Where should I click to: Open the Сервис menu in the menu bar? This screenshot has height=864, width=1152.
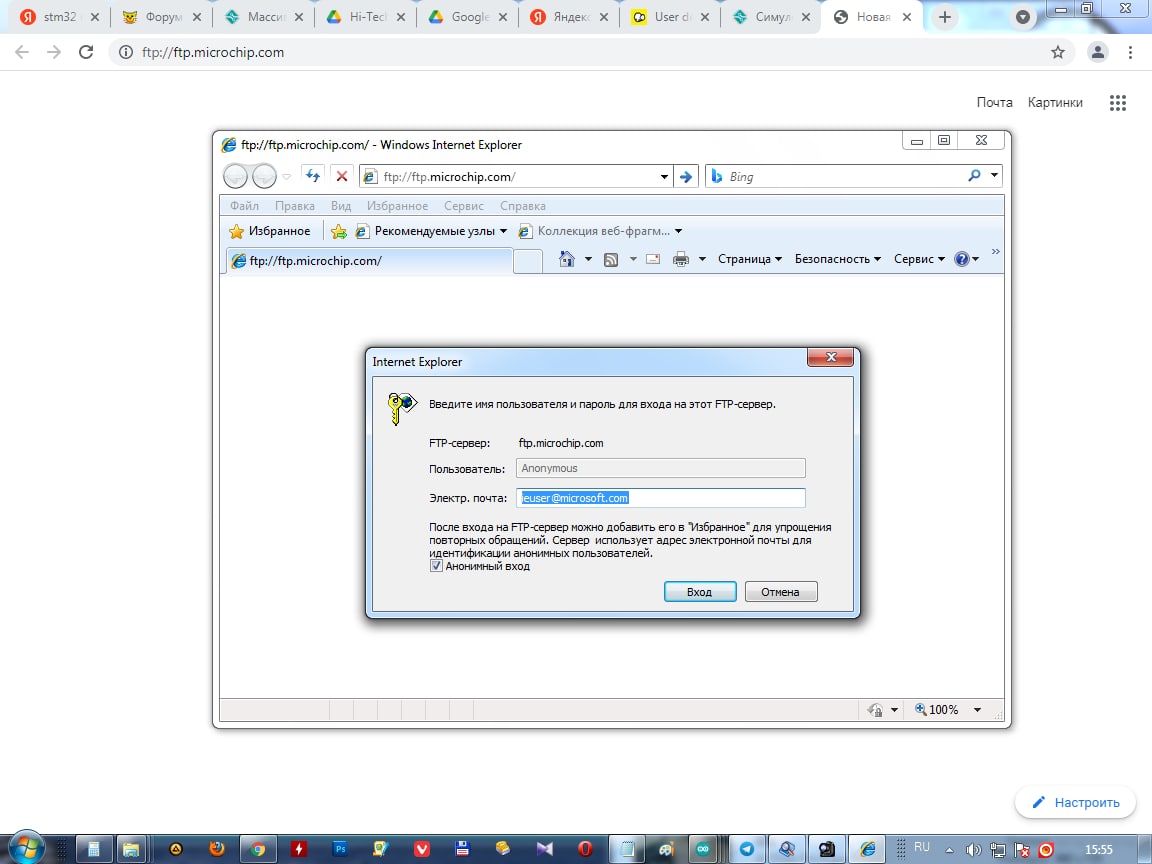464,206
